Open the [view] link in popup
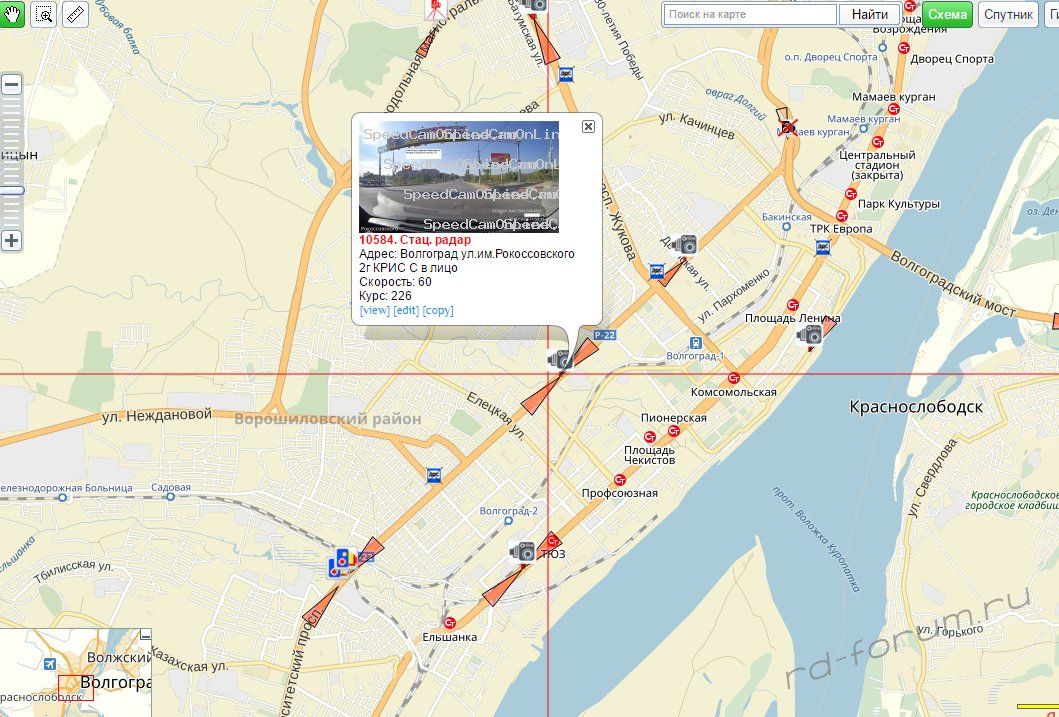Image resolution: width=1059 pixels, height=717 pixels. coord(375,311)
